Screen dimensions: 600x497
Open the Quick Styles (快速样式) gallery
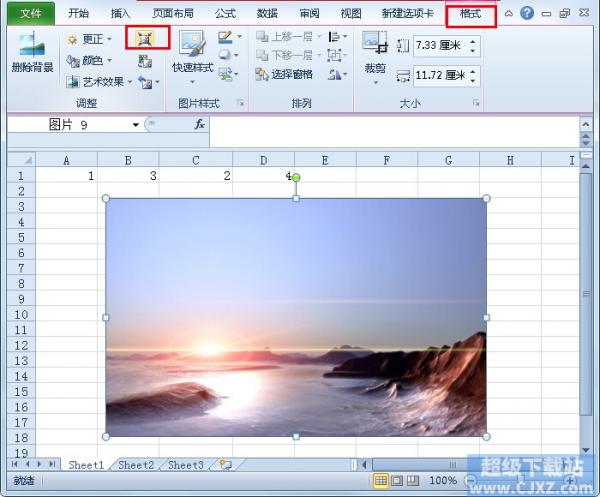192,57
